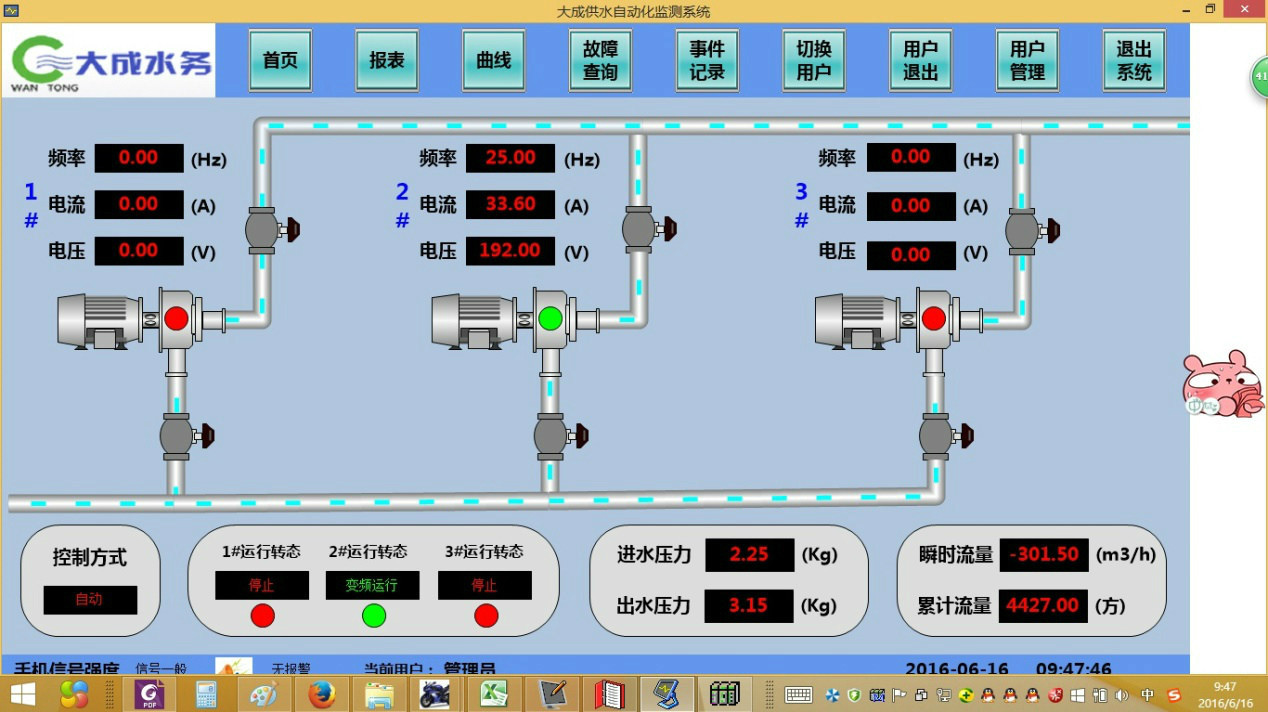
Task: Click pump 2 inlet valve on lower pipe
Action: click(x=552, y=435)
